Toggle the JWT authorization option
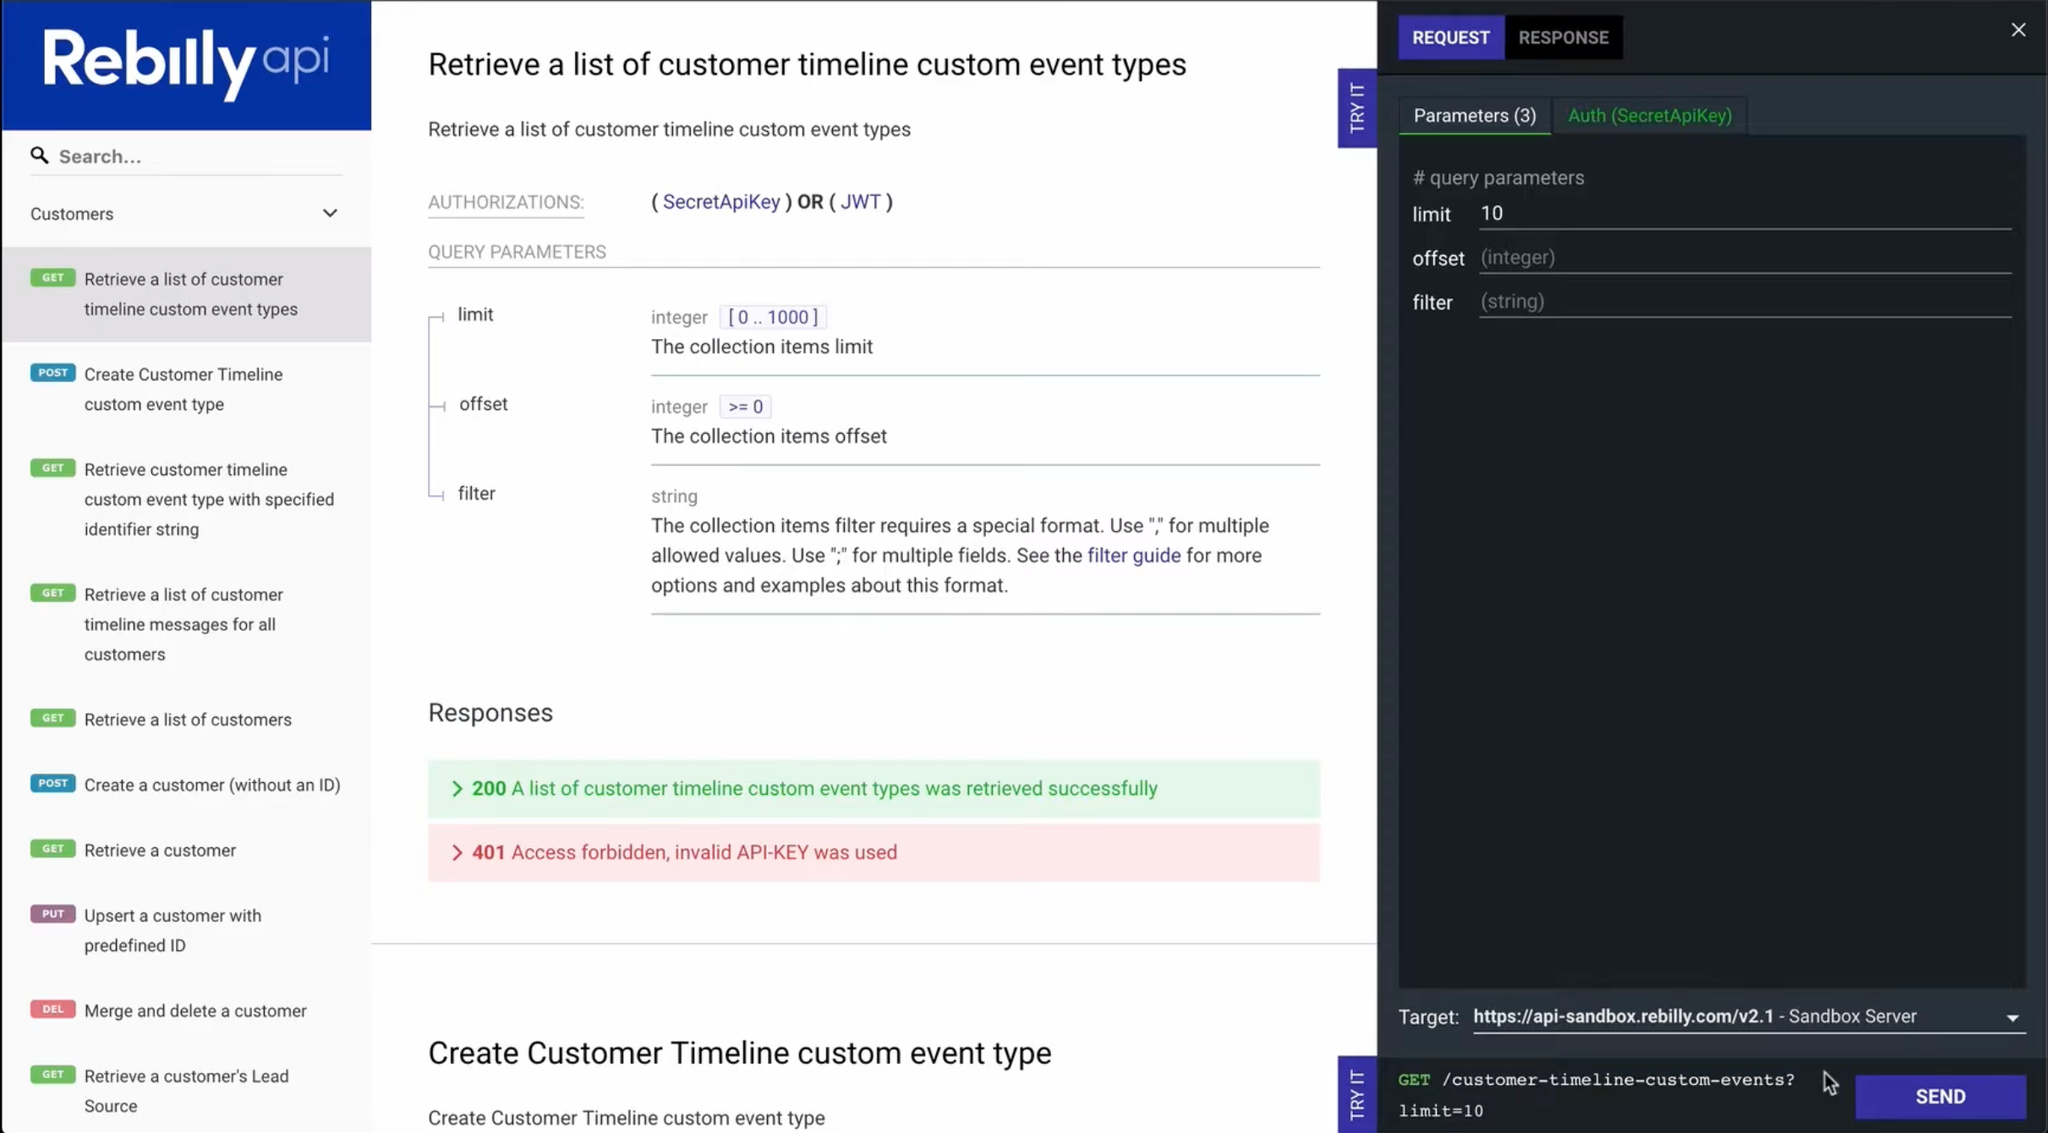 pos(861,201)
